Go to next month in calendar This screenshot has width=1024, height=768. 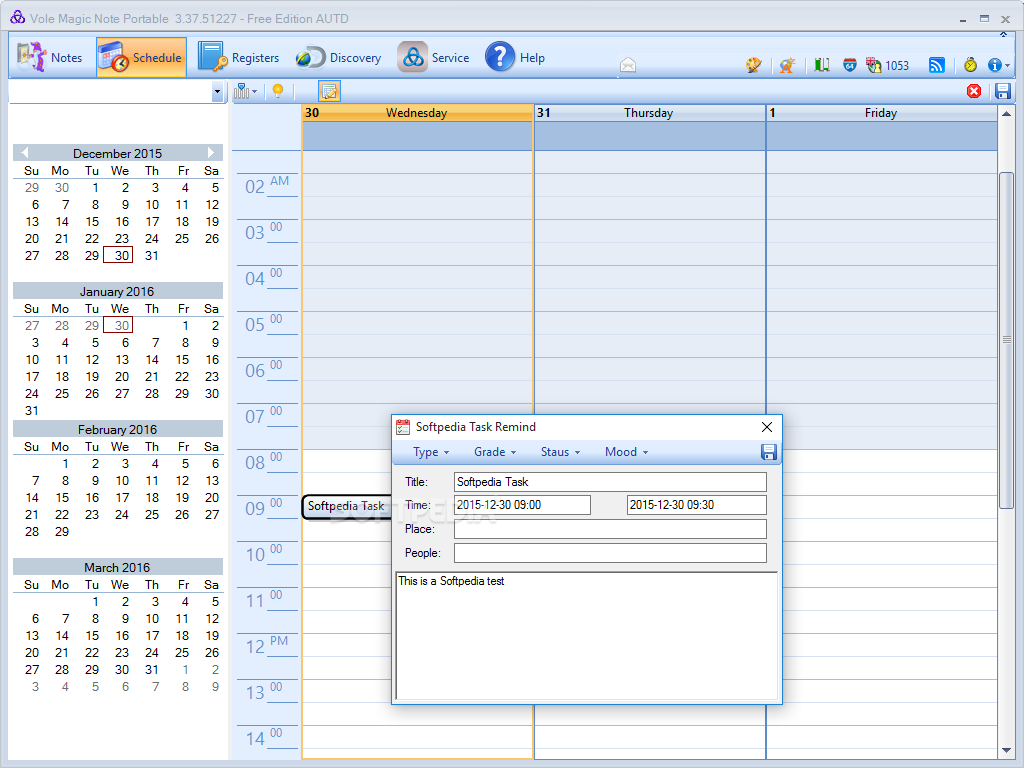[210, 153]
